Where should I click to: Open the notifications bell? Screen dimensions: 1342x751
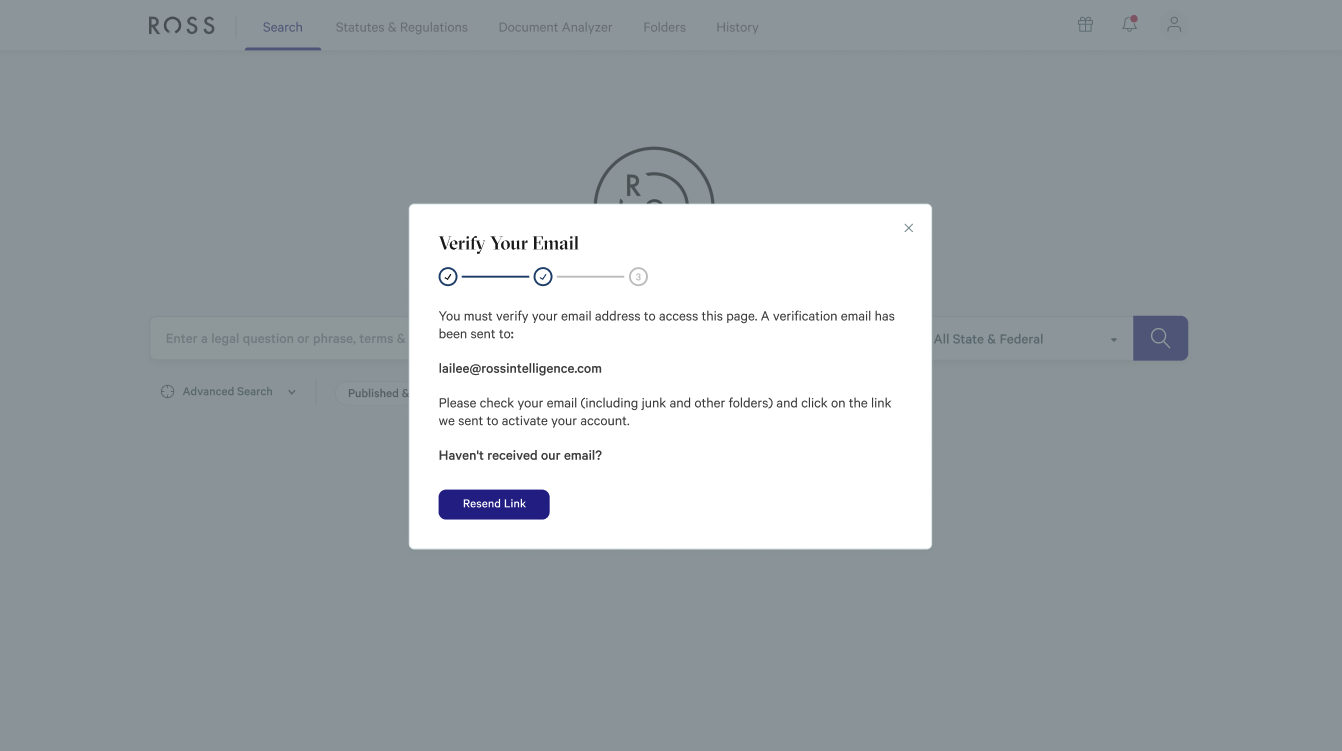click(x=1129, y=24)
